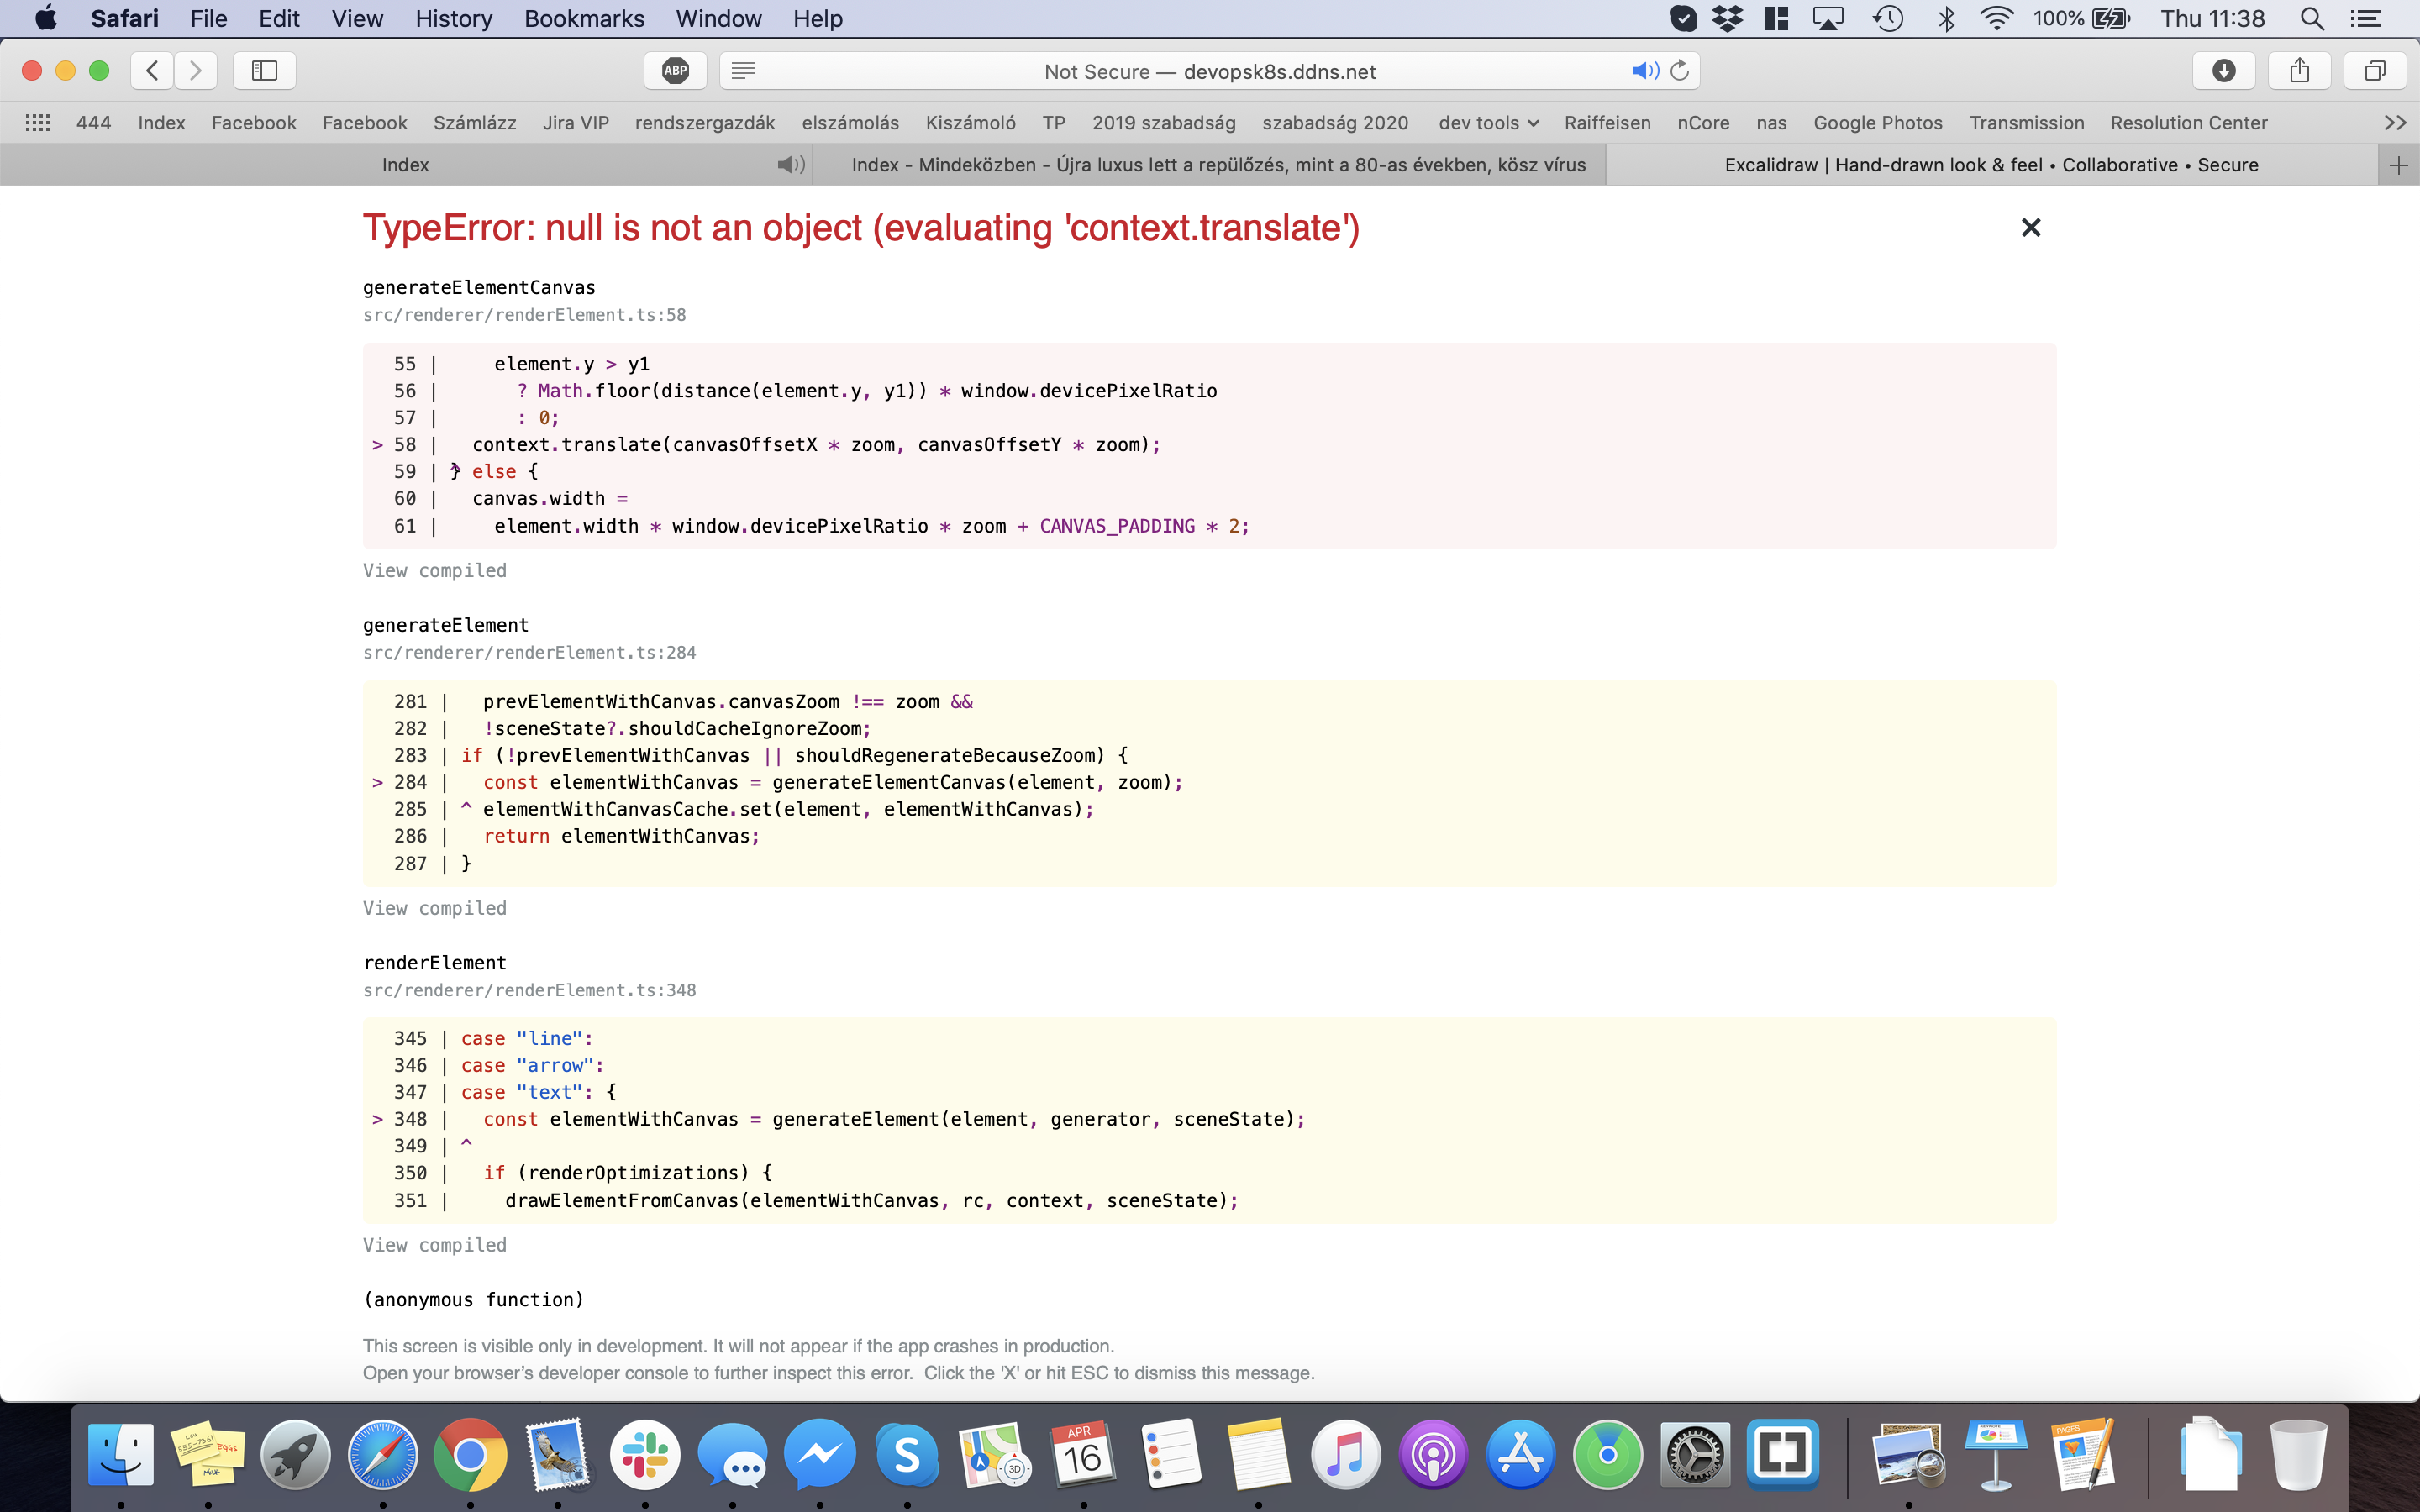Open the File menu
Image resolution: width=2420 pixels, height=1512 pixels.
coord(209,18)
